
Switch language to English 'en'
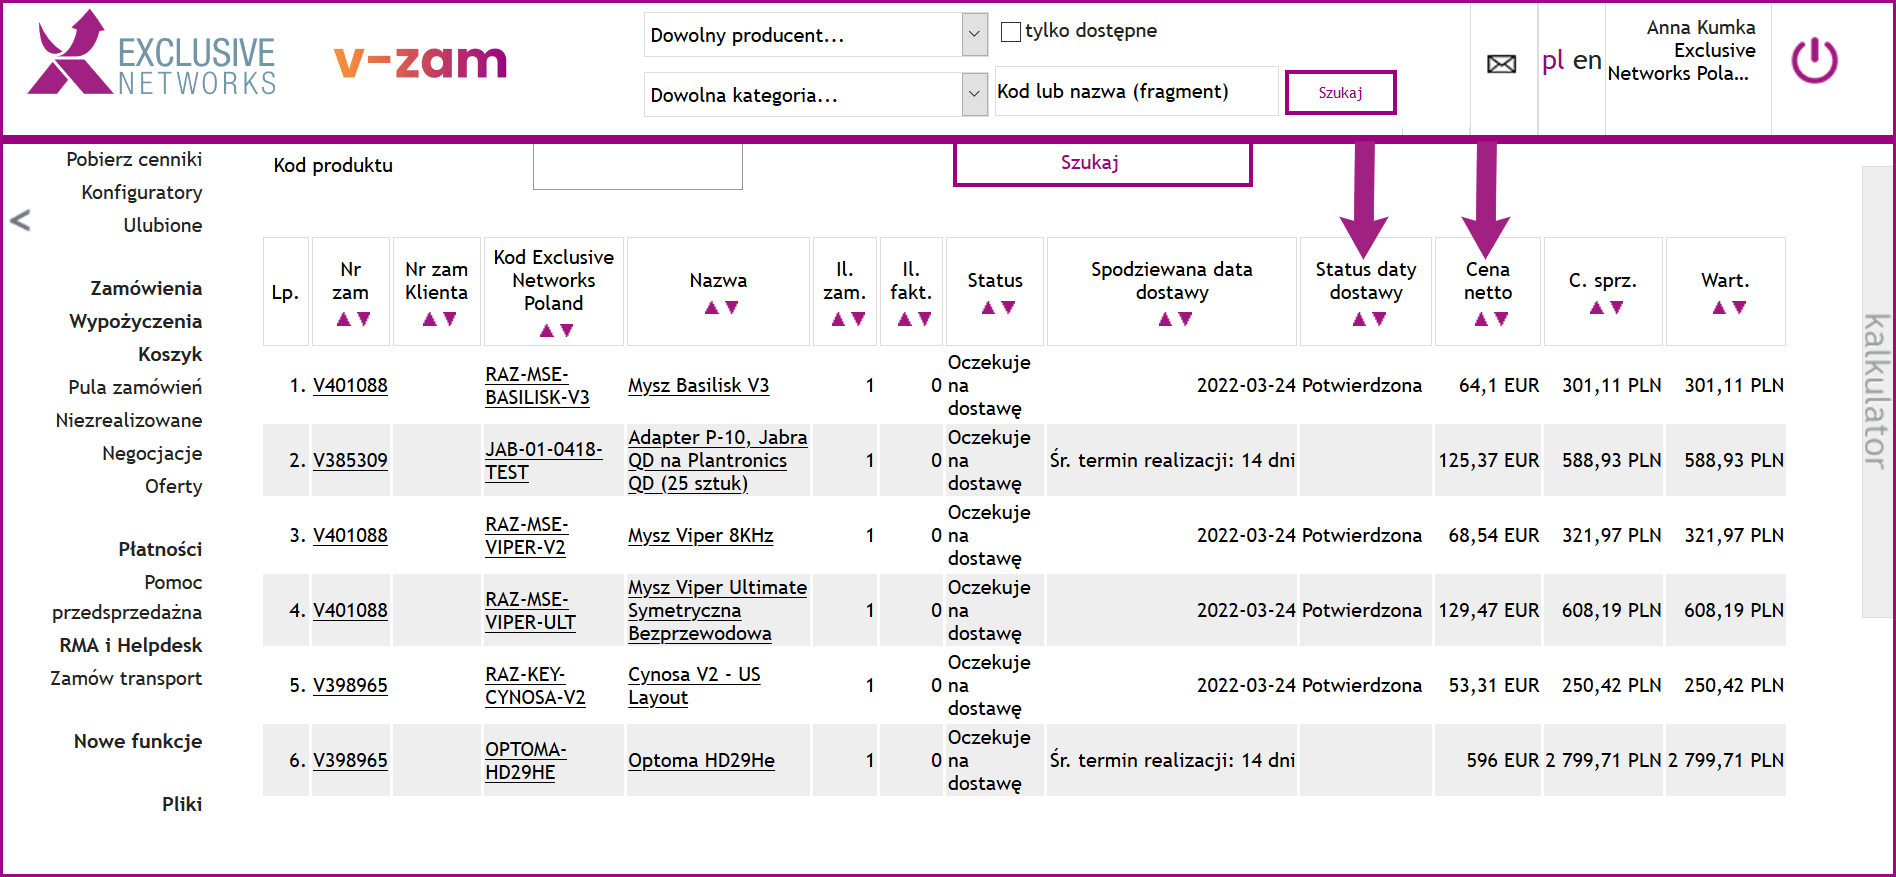point(1587,61)
